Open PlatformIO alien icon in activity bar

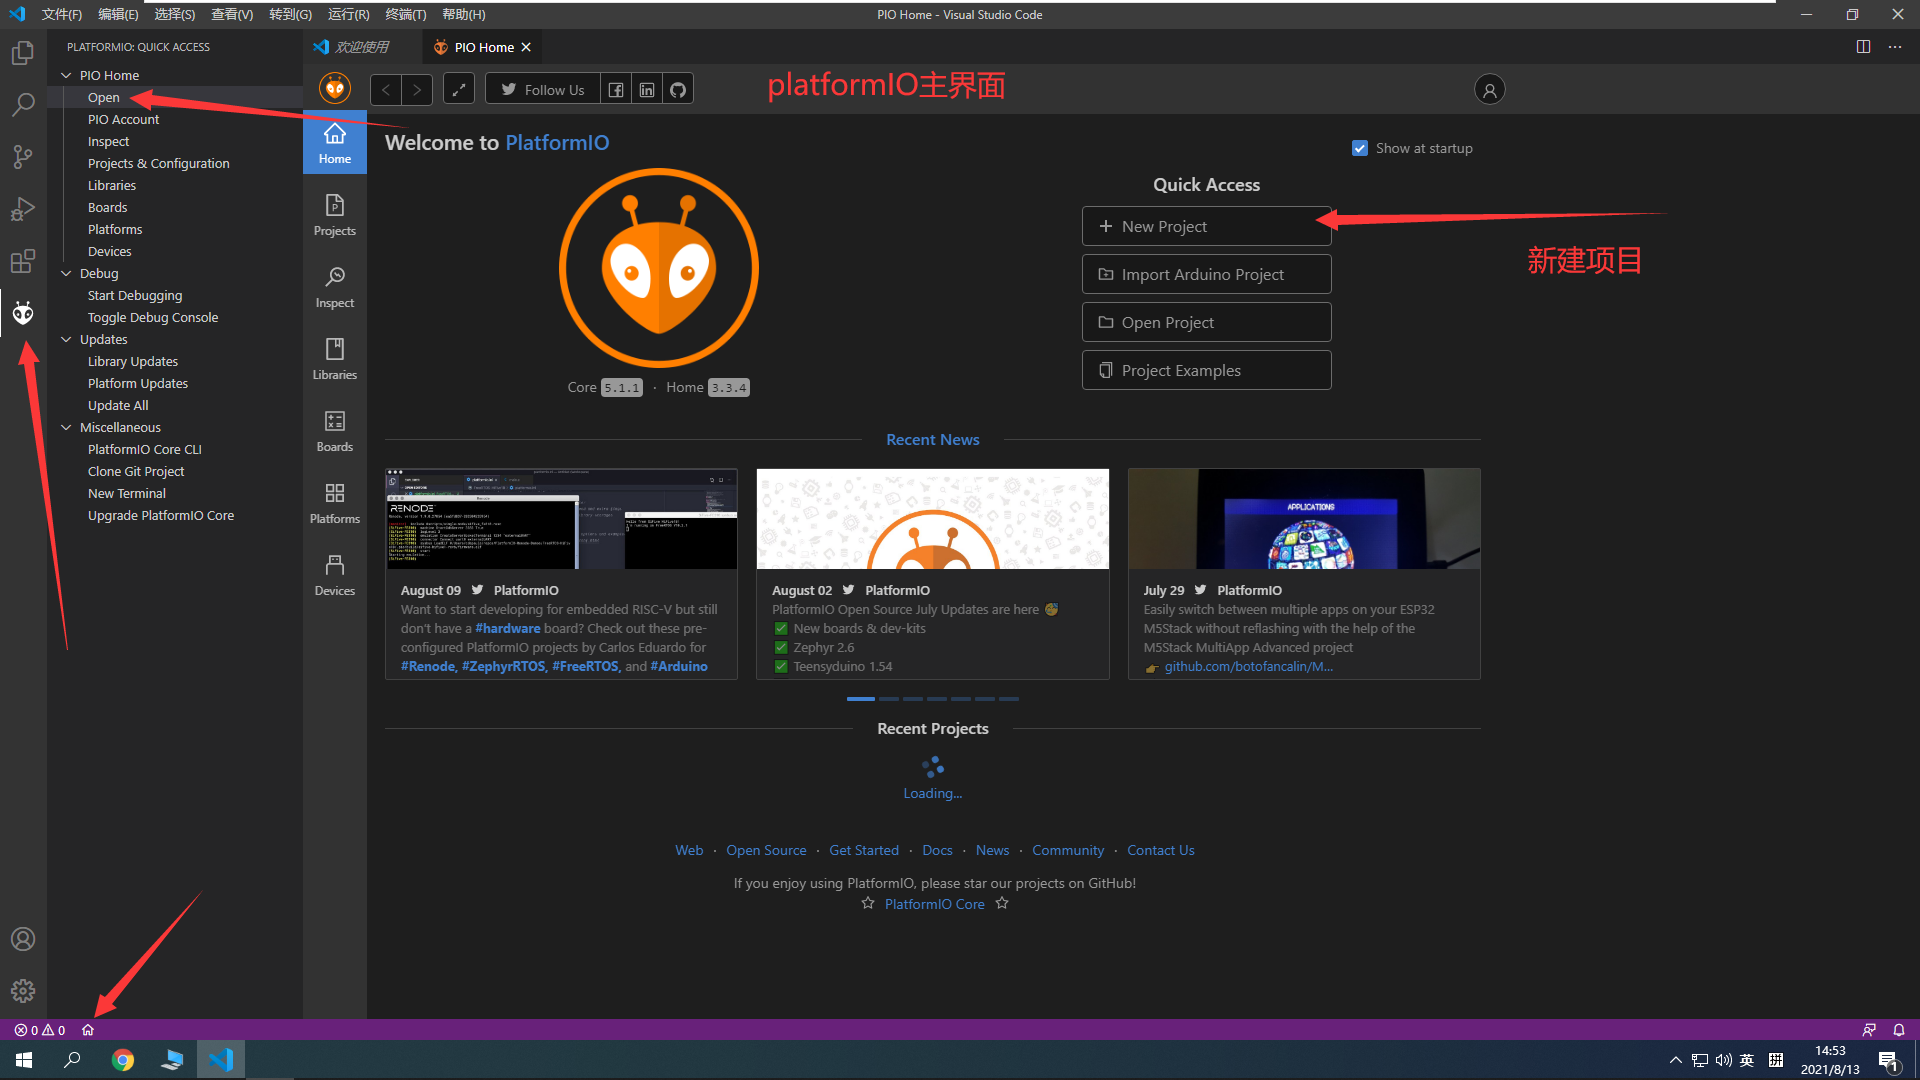coord(23,314)
